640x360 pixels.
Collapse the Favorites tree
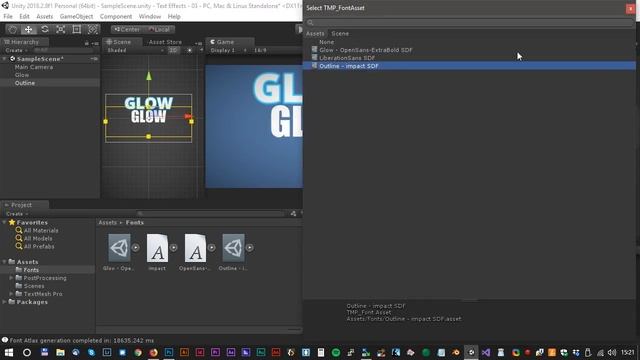click(4, 222)
